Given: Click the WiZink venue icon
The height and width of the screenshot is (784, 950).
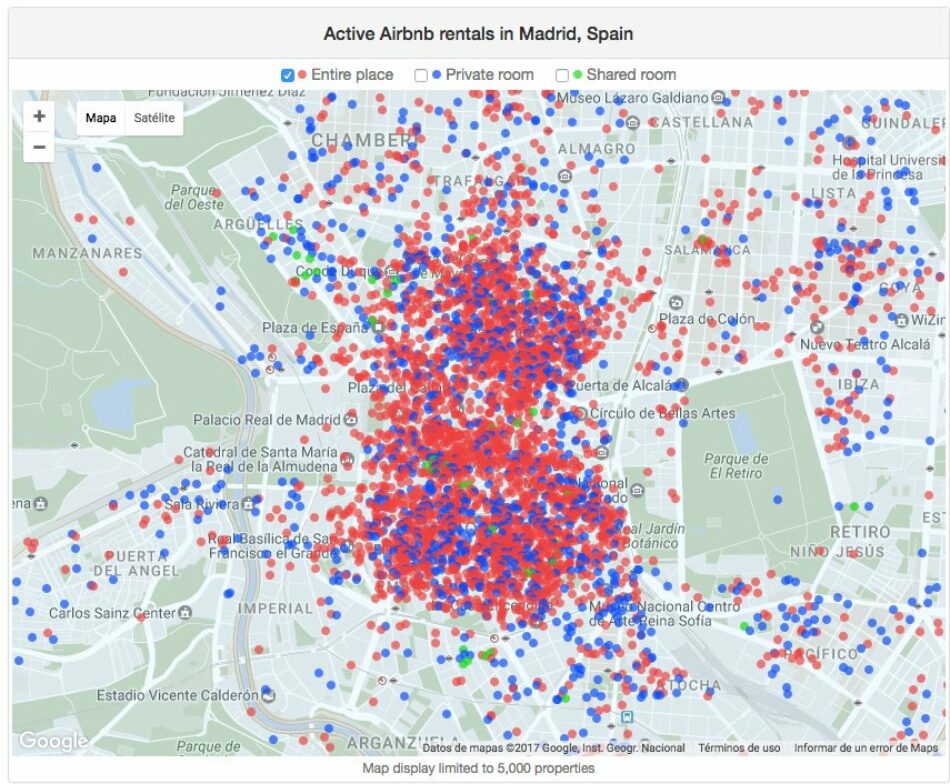Looking at the screenshot, I should [x=902, y=319].
